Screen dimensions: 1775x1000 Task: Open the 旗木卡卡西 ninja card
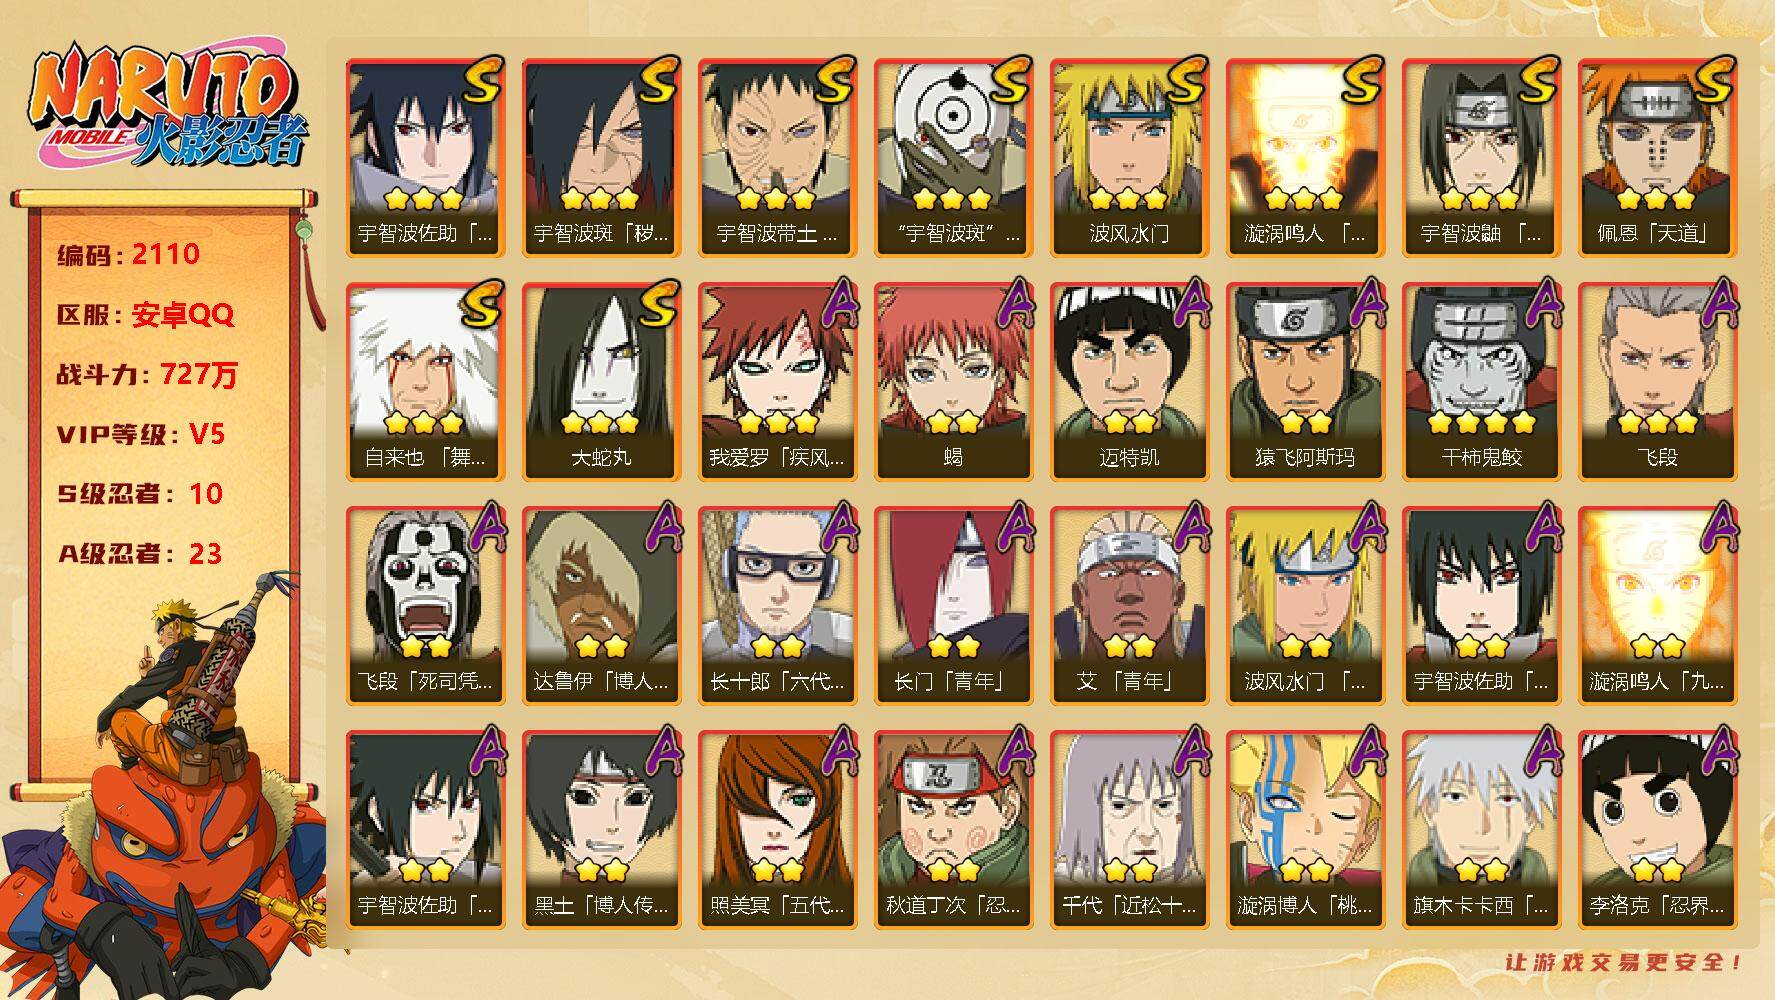(x=1482, y=830)
